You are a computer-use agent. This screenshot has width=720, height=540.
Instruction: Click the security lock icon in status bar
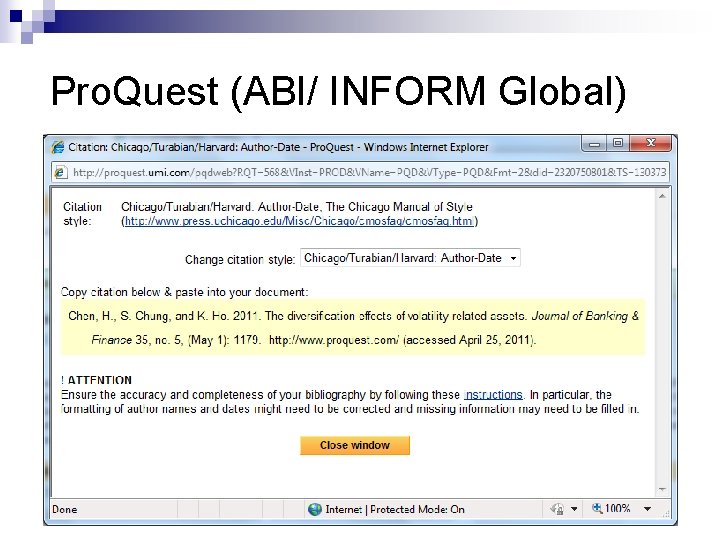[x=557, y=509]
